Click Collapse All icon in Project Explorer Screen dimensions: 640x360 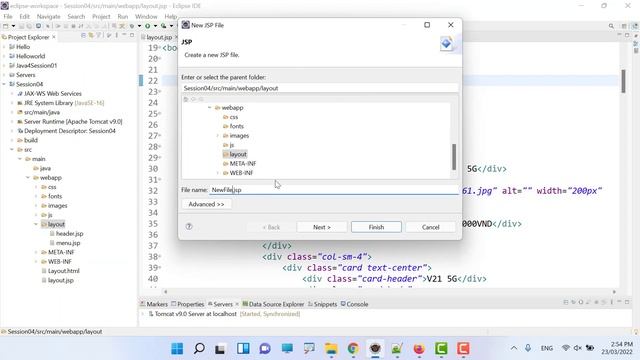[83, 36]
